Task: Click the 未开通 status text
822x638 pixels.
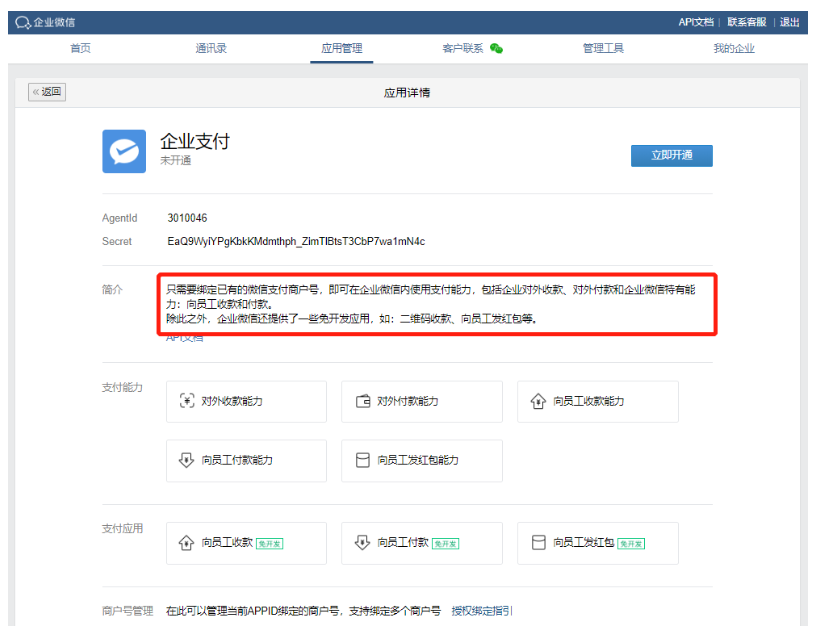Action: click(x=176, y=160)
